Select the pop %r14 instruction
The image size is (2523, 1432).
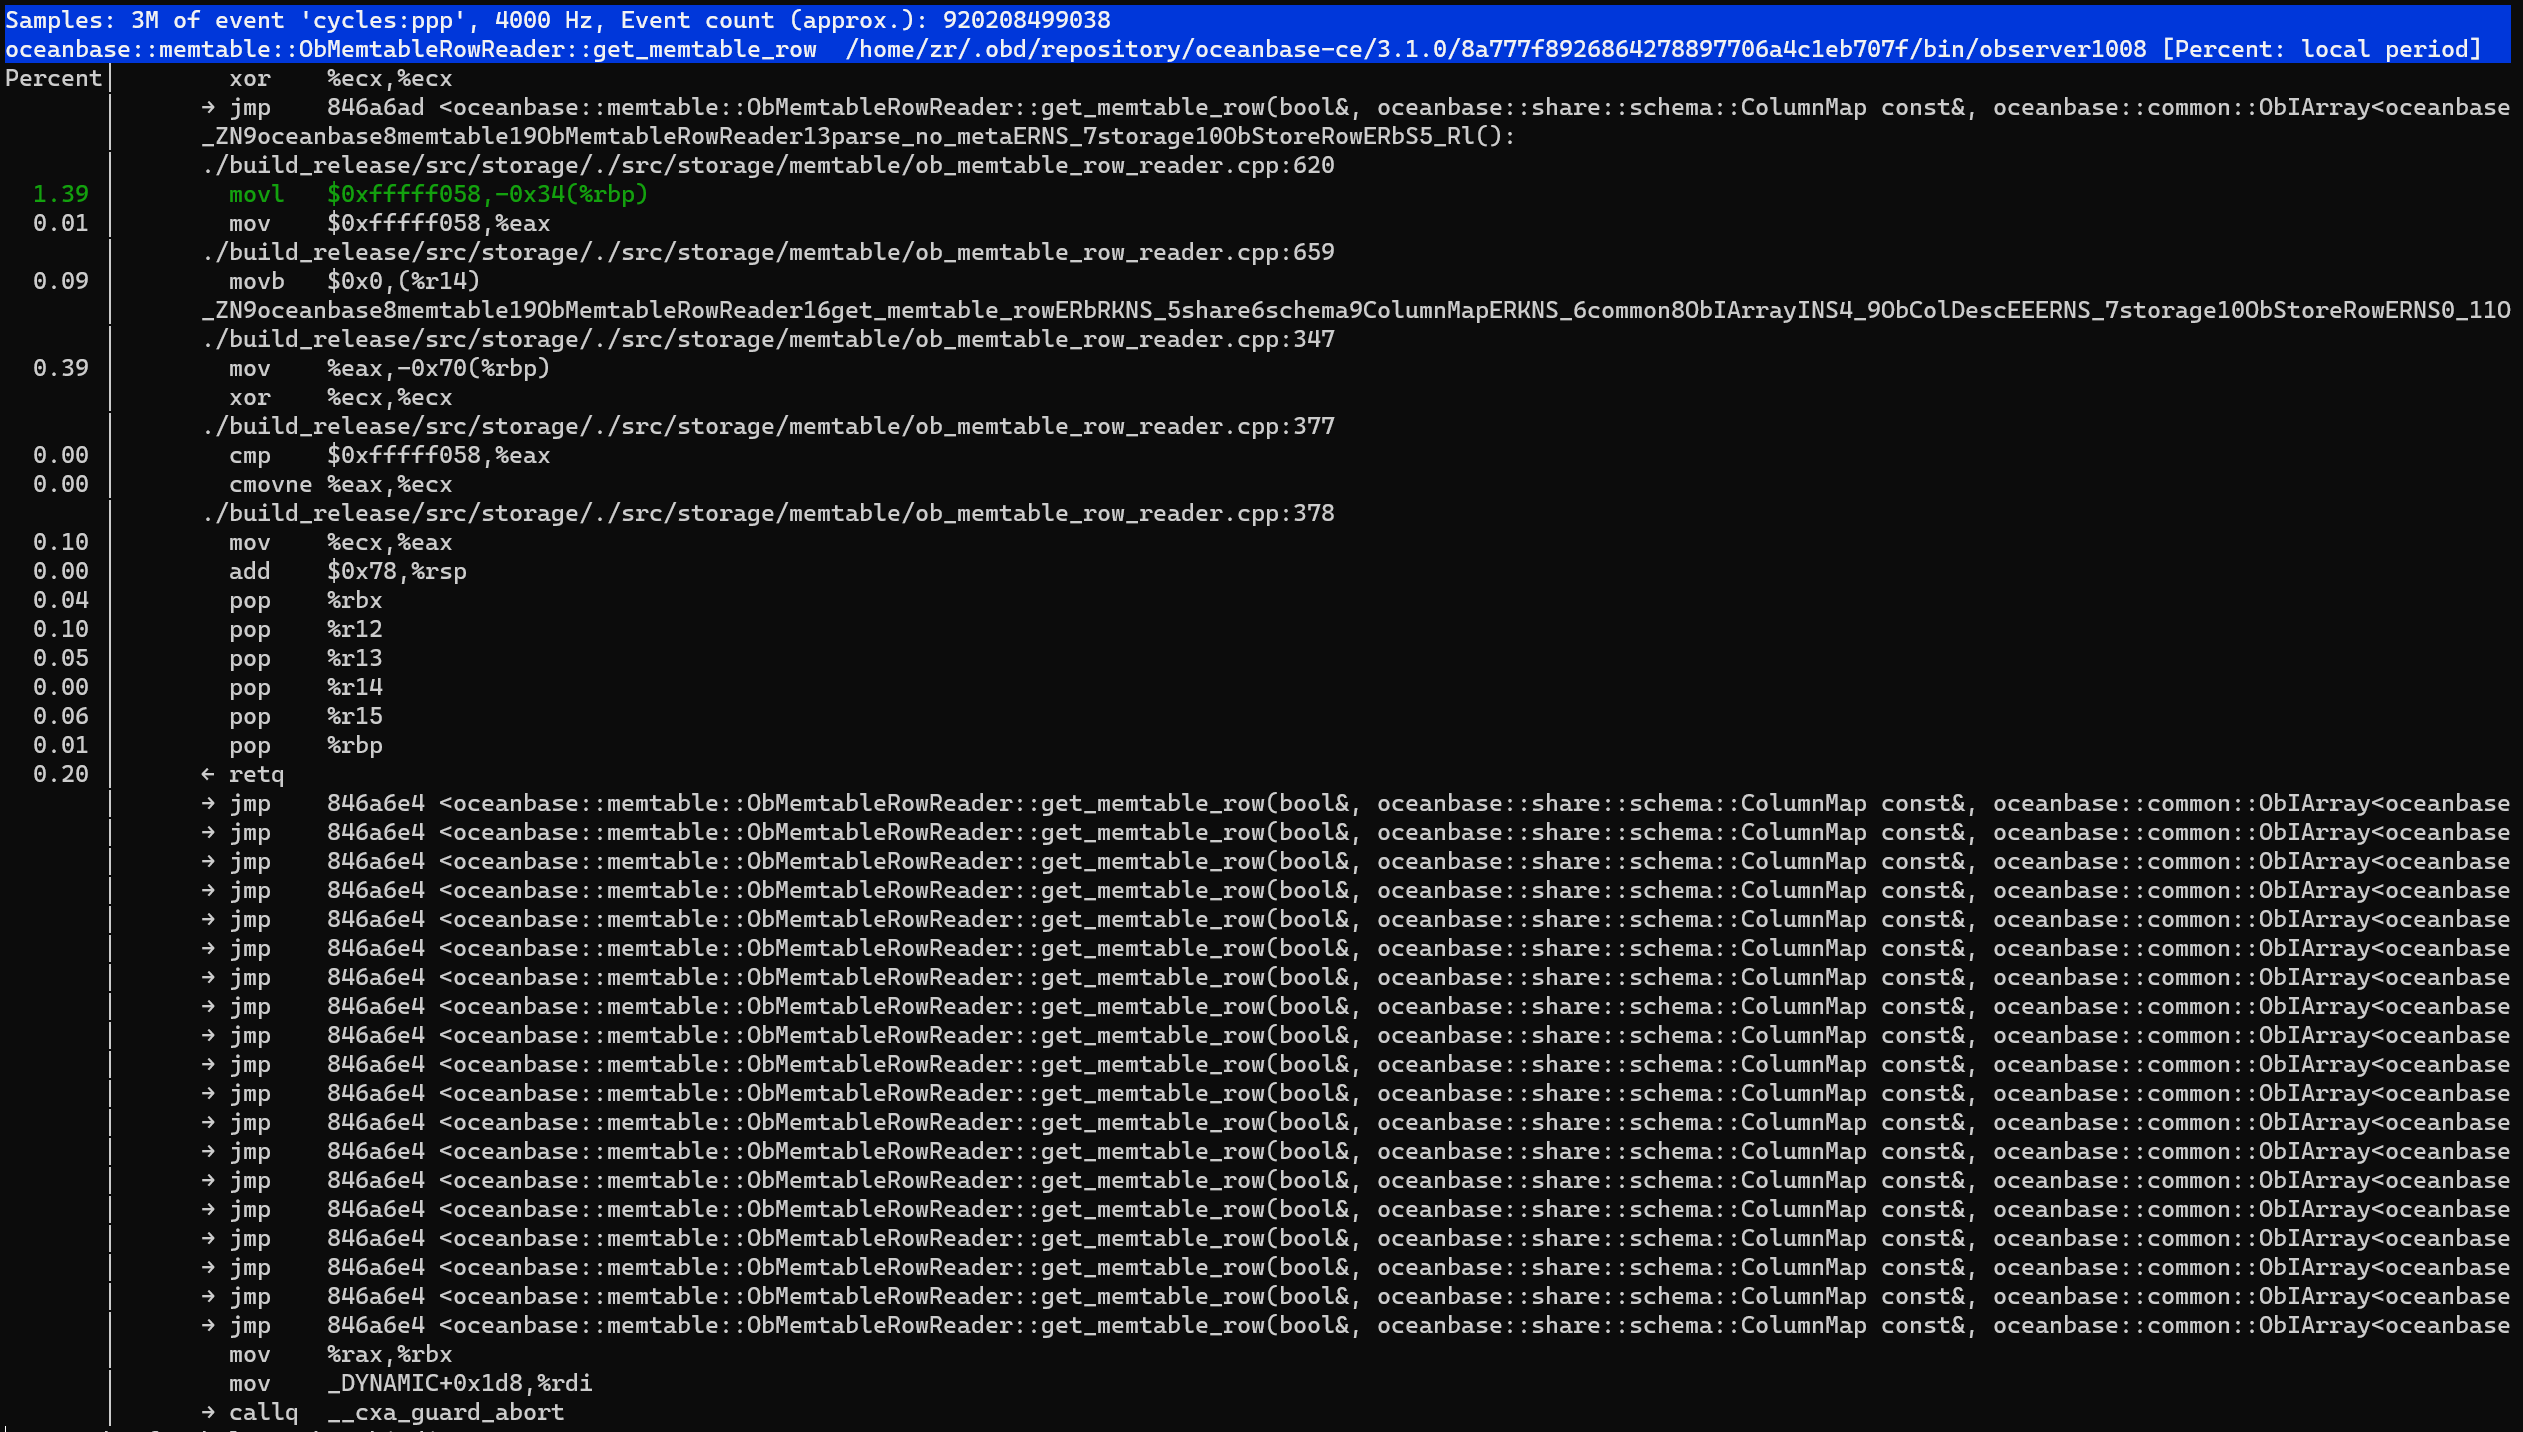(305, 687)
